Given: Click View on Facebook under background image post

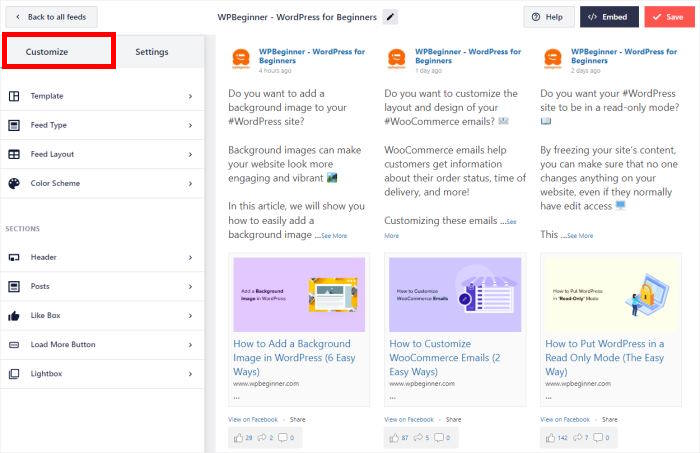Looking at the screenshot, I should [253, 420].
